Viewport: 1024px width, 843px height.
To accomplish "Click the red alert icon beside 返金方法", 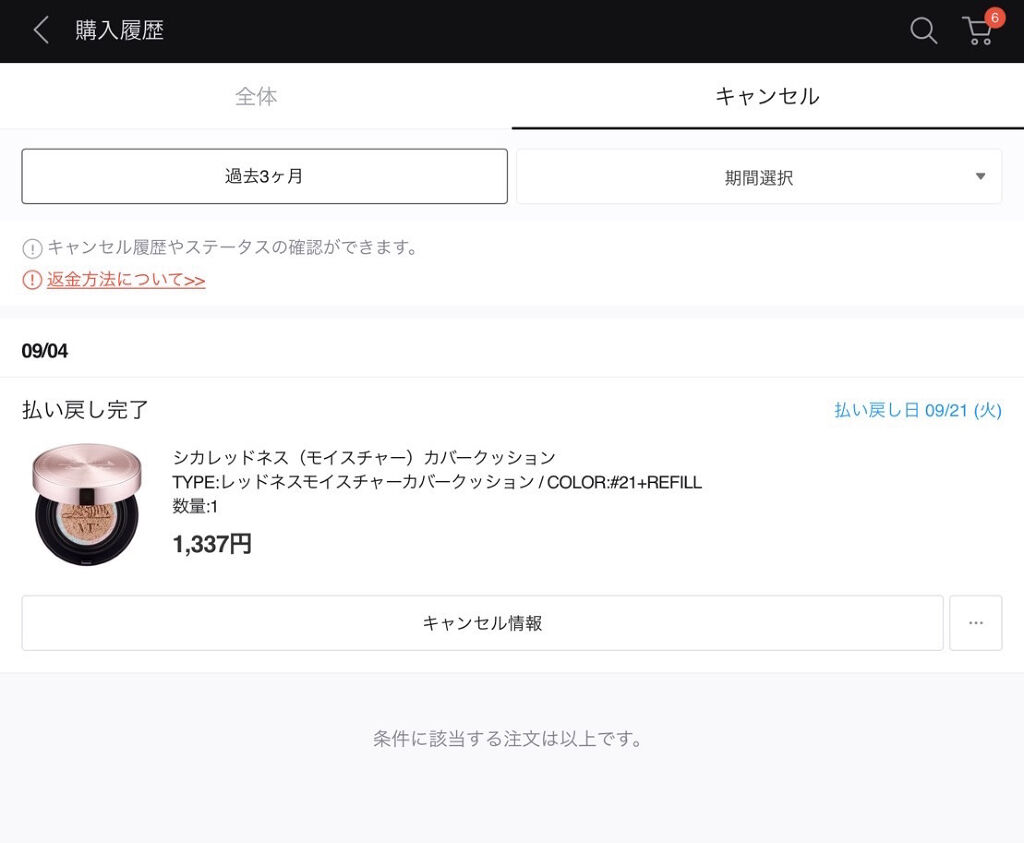I will click(32, 281).
